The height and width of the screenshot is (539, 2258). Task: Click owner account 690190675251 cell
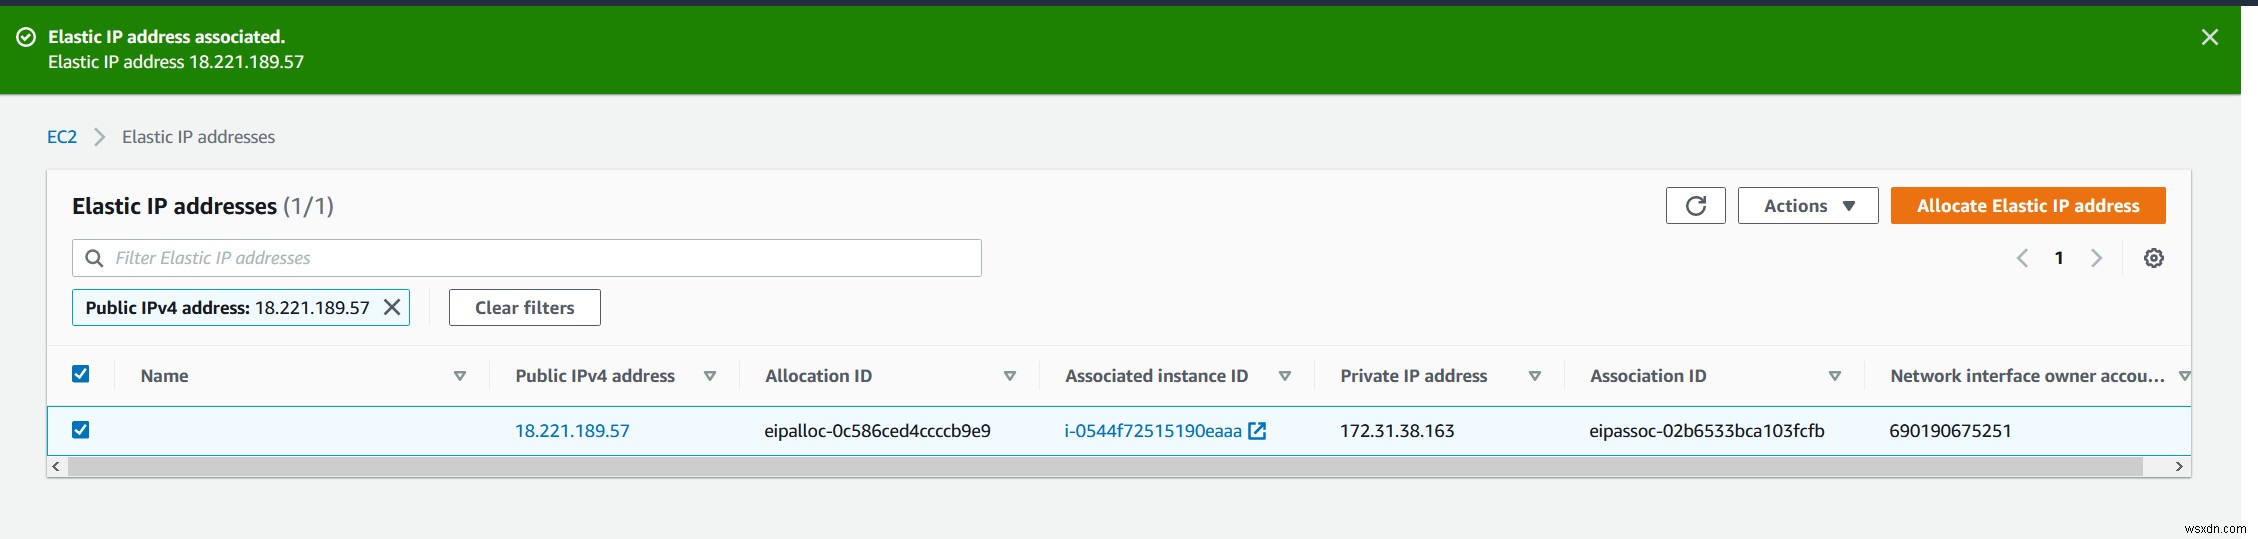coord(1950,431)
